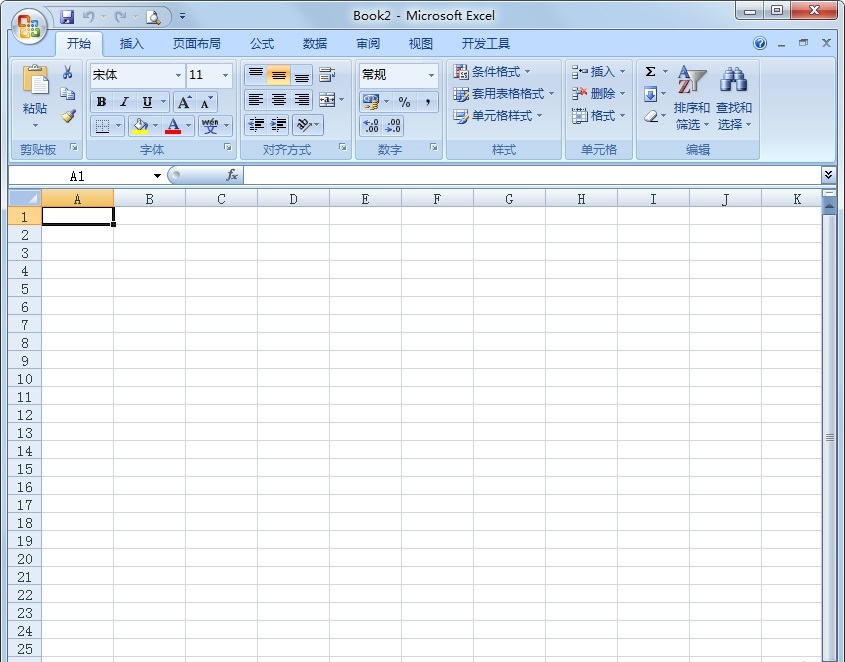Click 插入 in the cells group
Screen dimensions: 845x662
598,72
